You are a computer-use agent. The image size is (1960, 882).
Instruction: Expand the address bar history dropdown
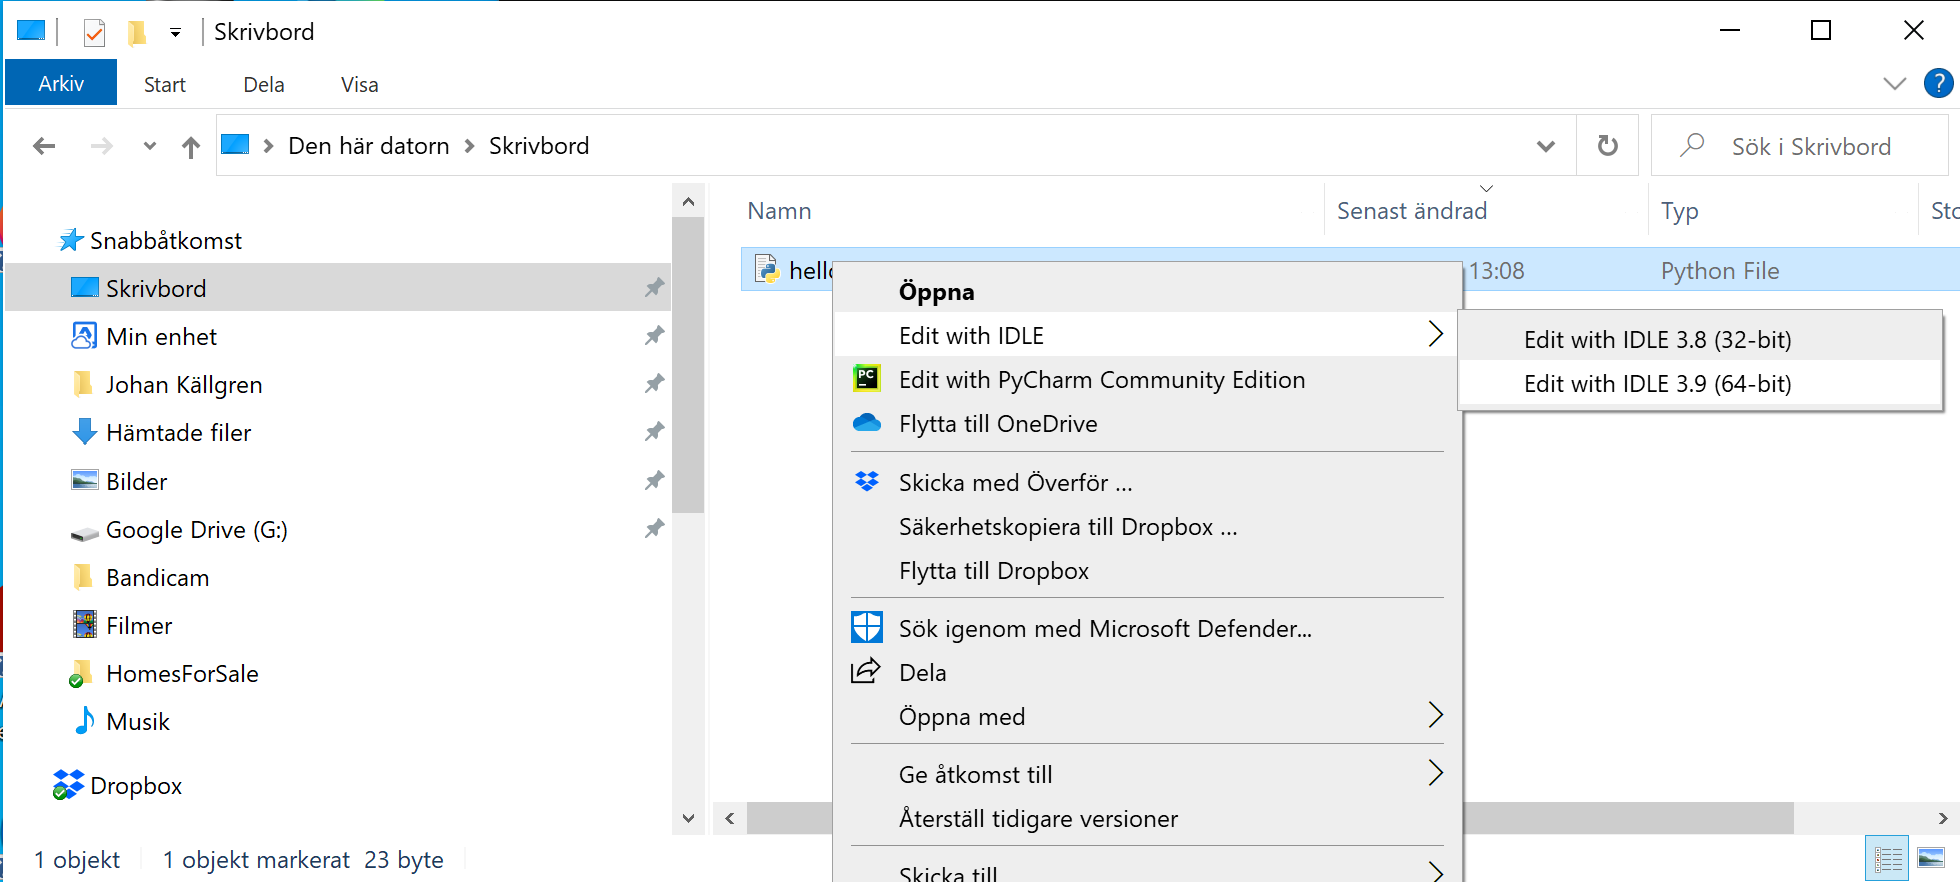pyautogui.click(x=1545, y=147)
